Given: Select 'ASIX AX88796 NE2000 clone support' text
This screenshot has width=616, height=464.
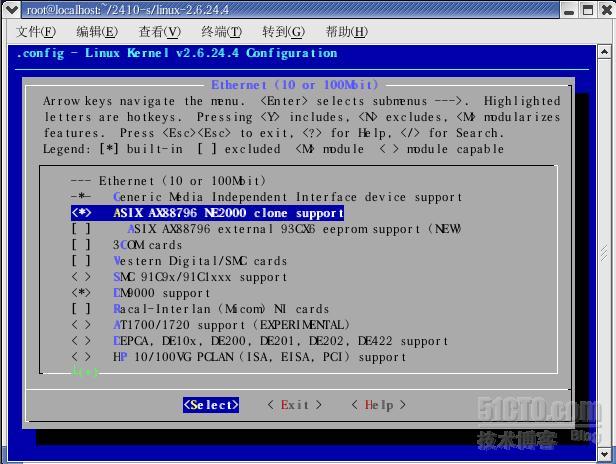Looking at the screenshot, I should coord(228,213).
